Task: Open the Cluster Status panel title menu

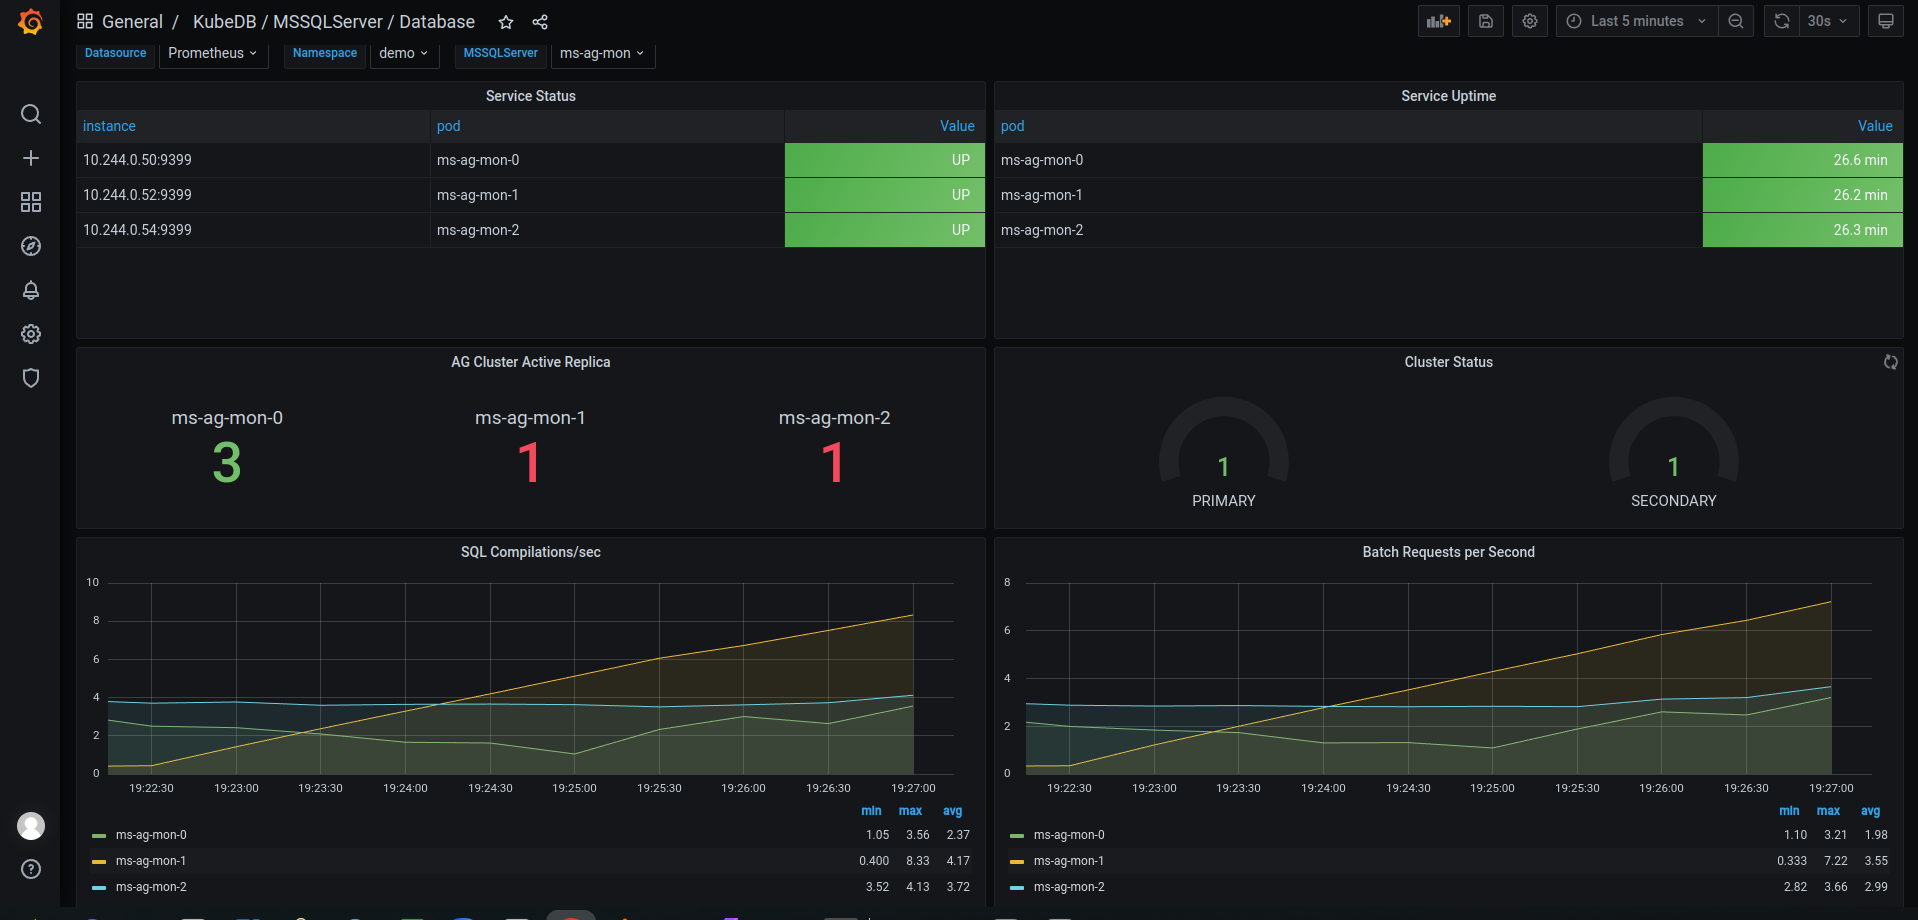Action: (x=1448, y=362)
